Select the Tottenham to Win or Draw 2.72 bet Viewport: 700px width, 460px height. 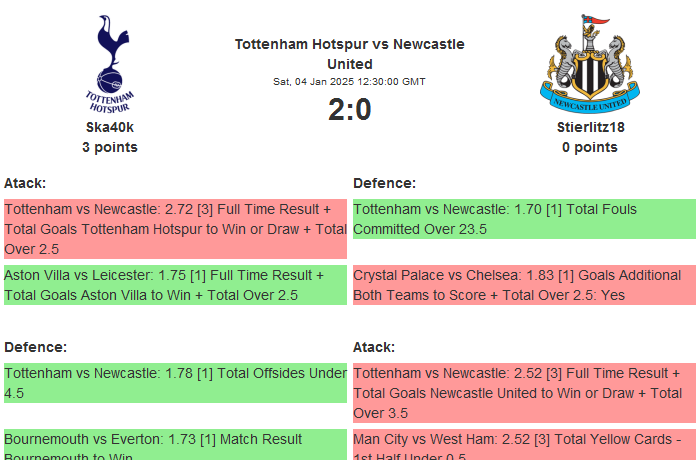point(175,229)
